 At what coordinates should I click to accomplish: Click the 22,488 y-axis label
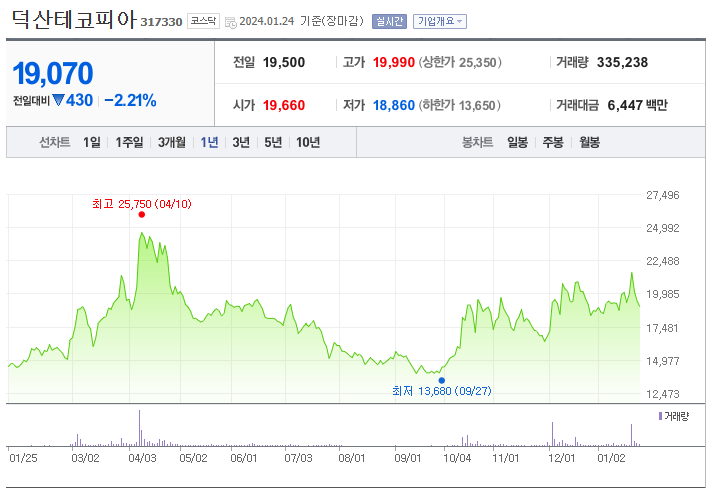point(662,261)
